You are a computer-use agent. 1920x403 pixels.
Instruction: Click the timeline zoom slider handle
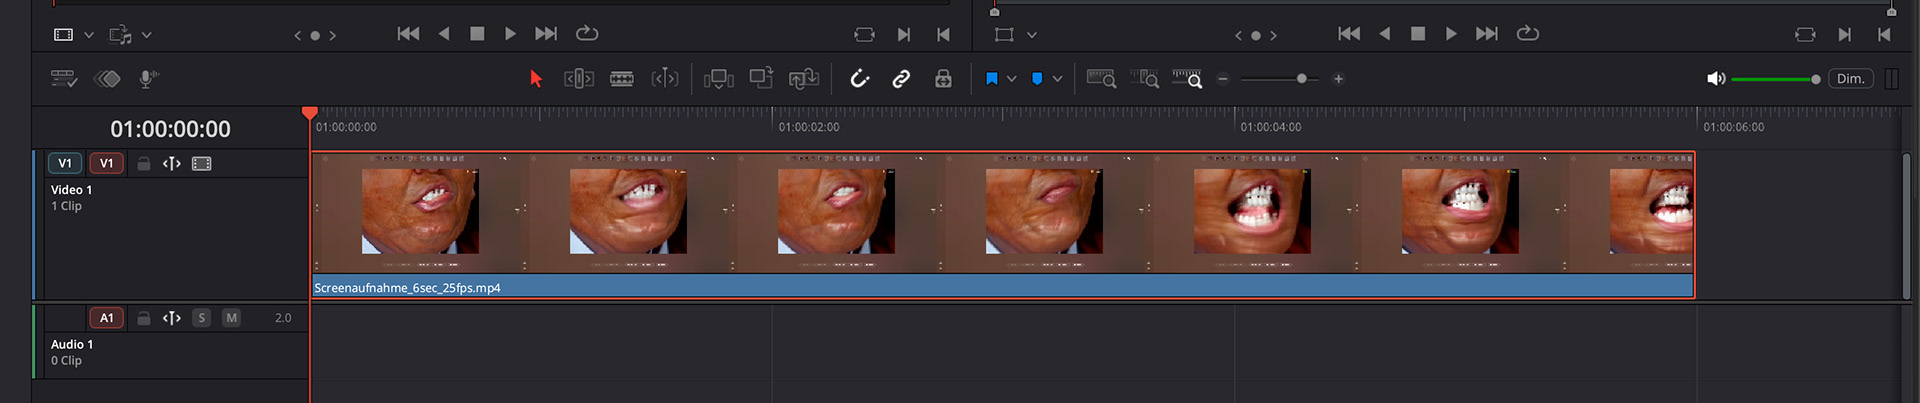[1302, 79]
